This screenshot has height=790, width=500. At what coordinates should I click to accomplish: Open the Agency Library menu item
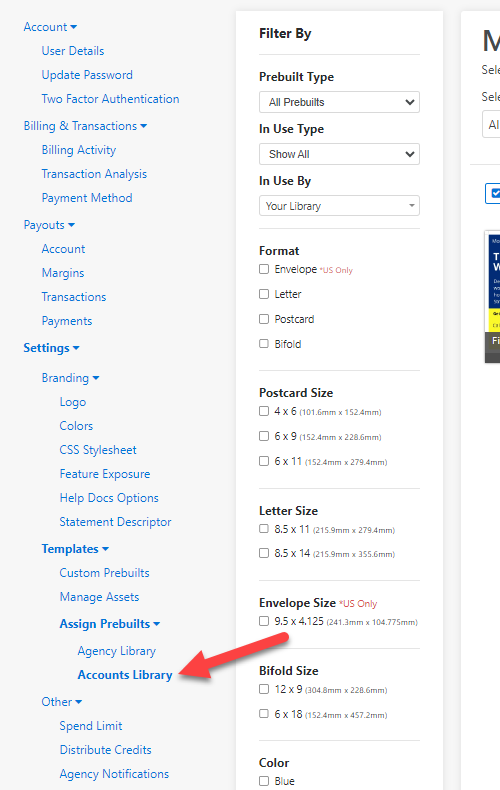(x=116, y=651)
